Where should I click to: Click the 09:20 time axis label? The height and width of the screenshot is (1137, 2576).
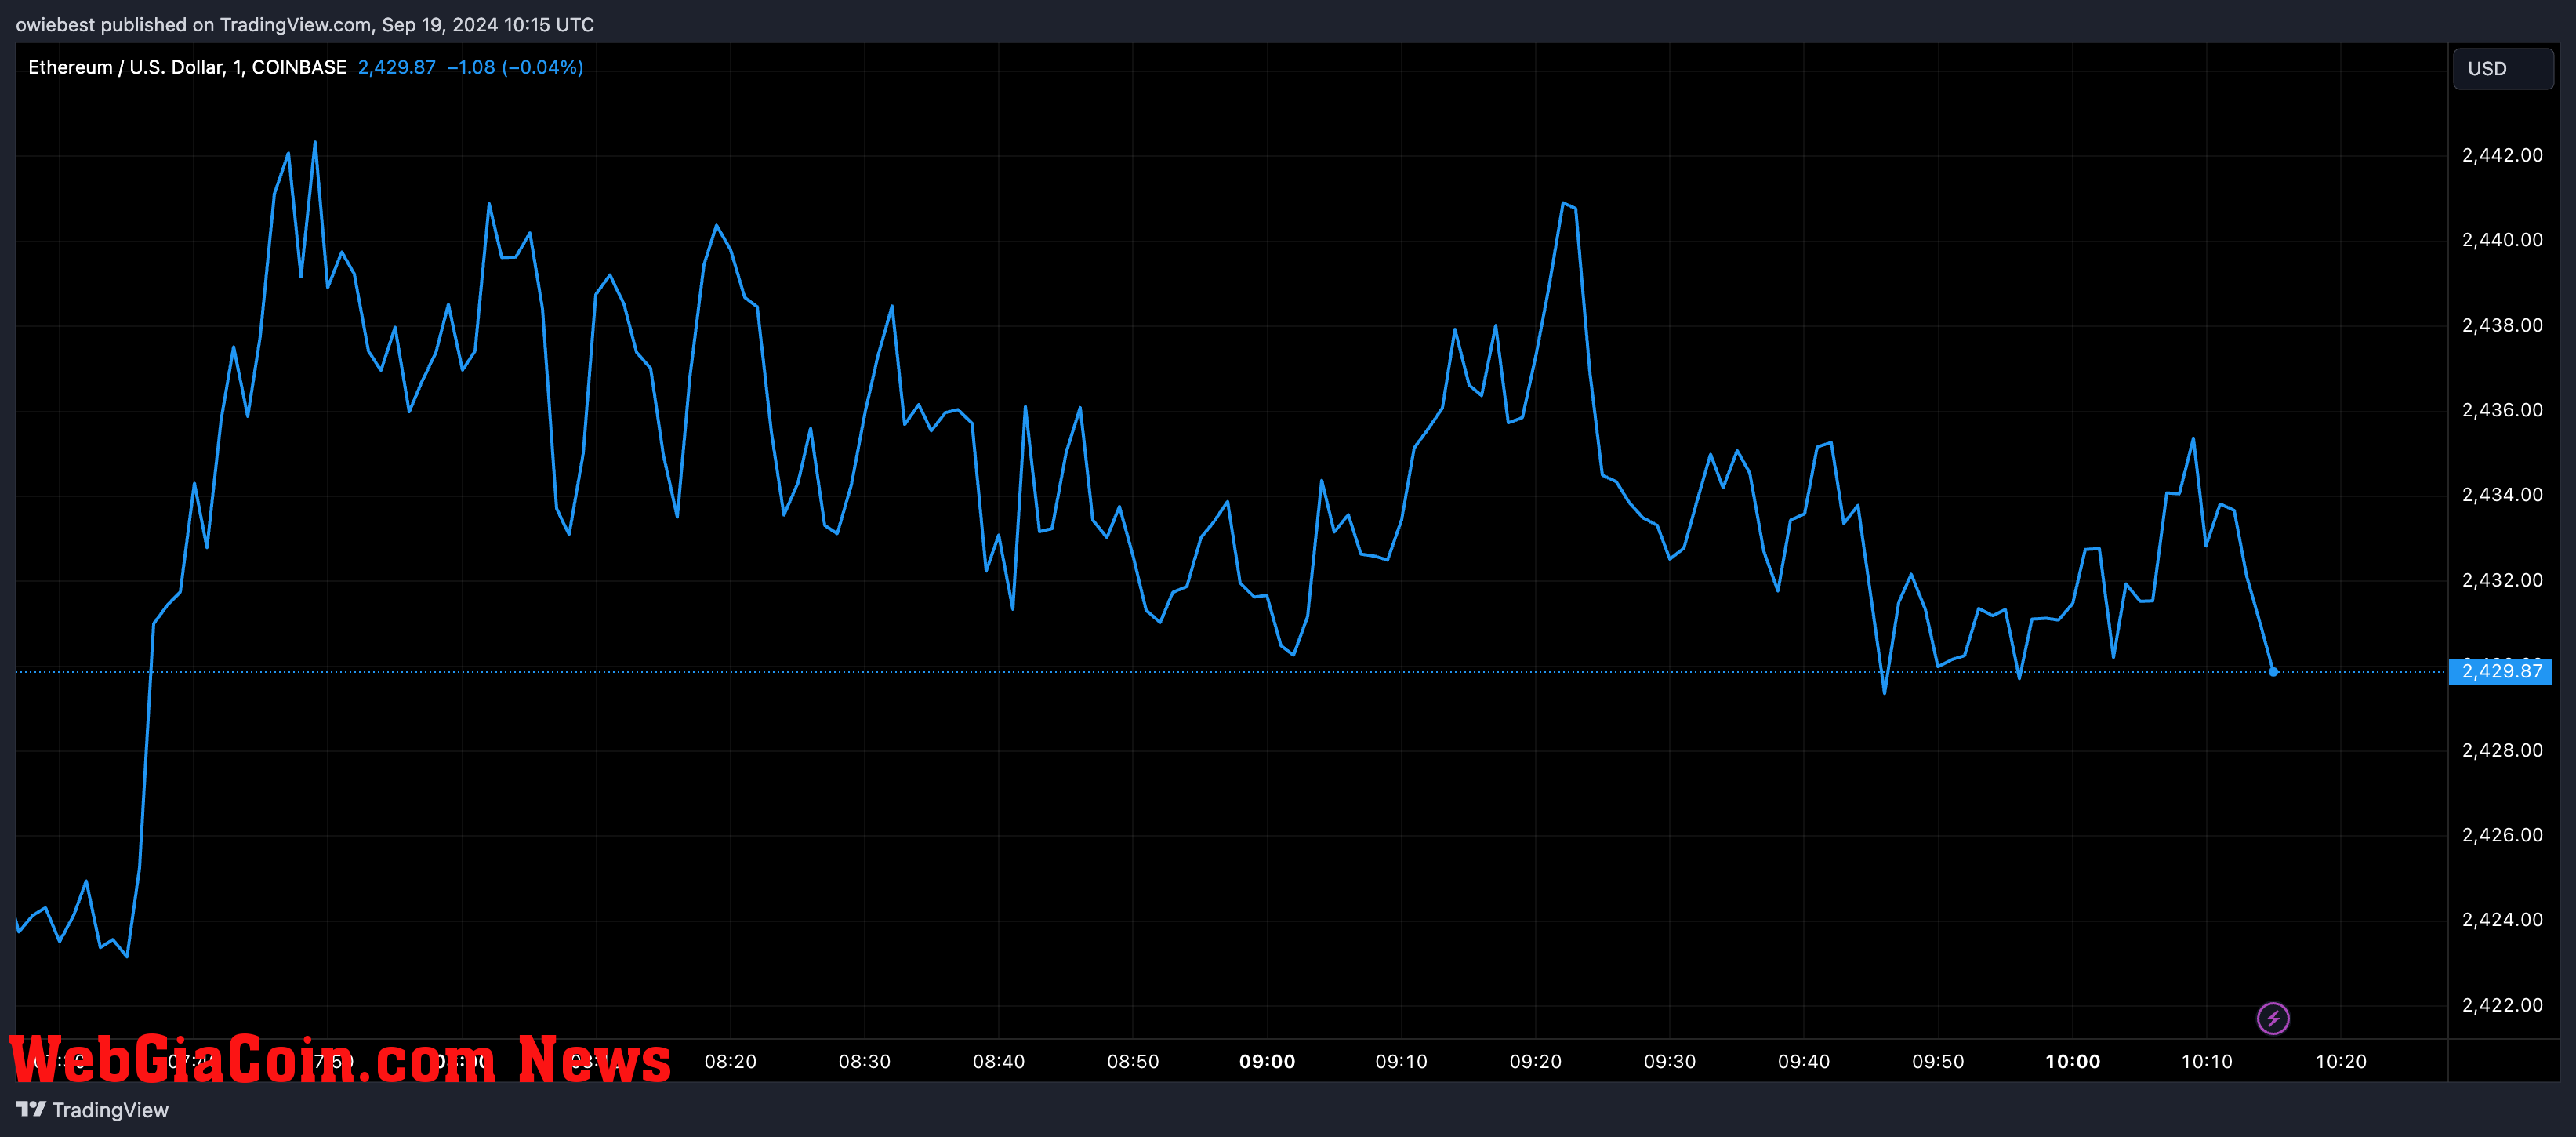(1535, 1062)
